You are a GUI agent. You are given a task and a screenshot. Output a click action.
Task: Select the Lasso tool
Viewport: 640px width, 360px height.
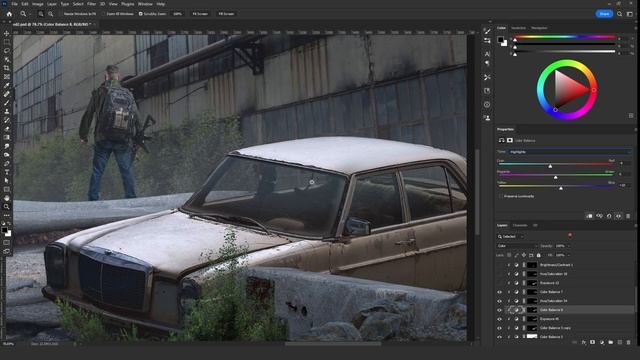coord(7,51)
